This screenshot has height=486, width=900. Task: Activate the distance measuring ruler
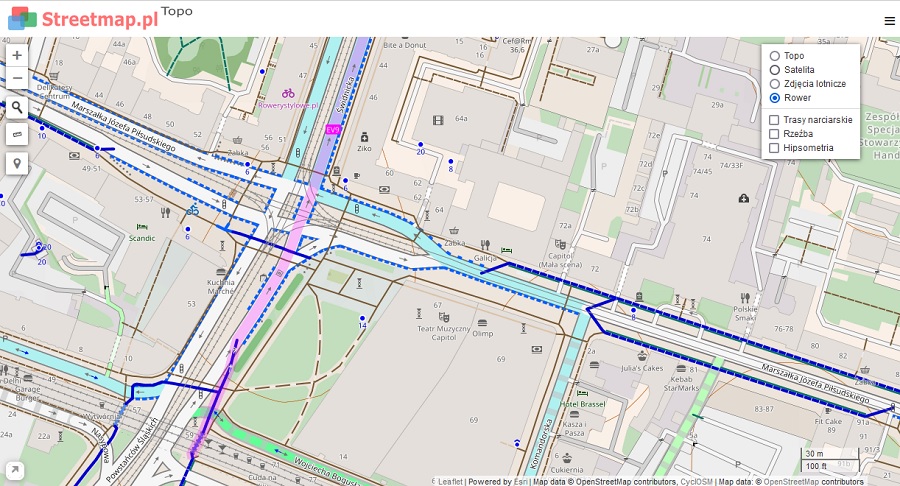[x=17, y=135]
